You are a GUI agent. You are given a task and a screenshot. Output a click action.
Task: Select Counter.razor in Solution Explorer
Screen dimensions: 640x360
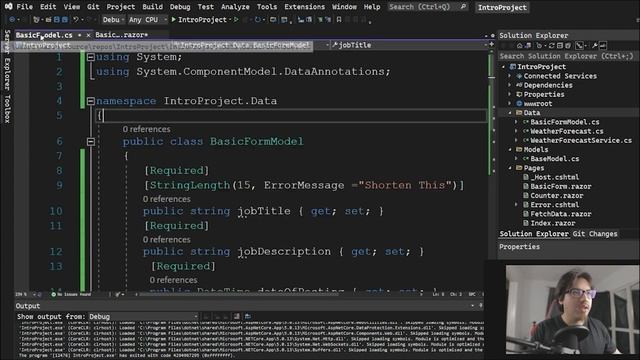tap(556, 196)
